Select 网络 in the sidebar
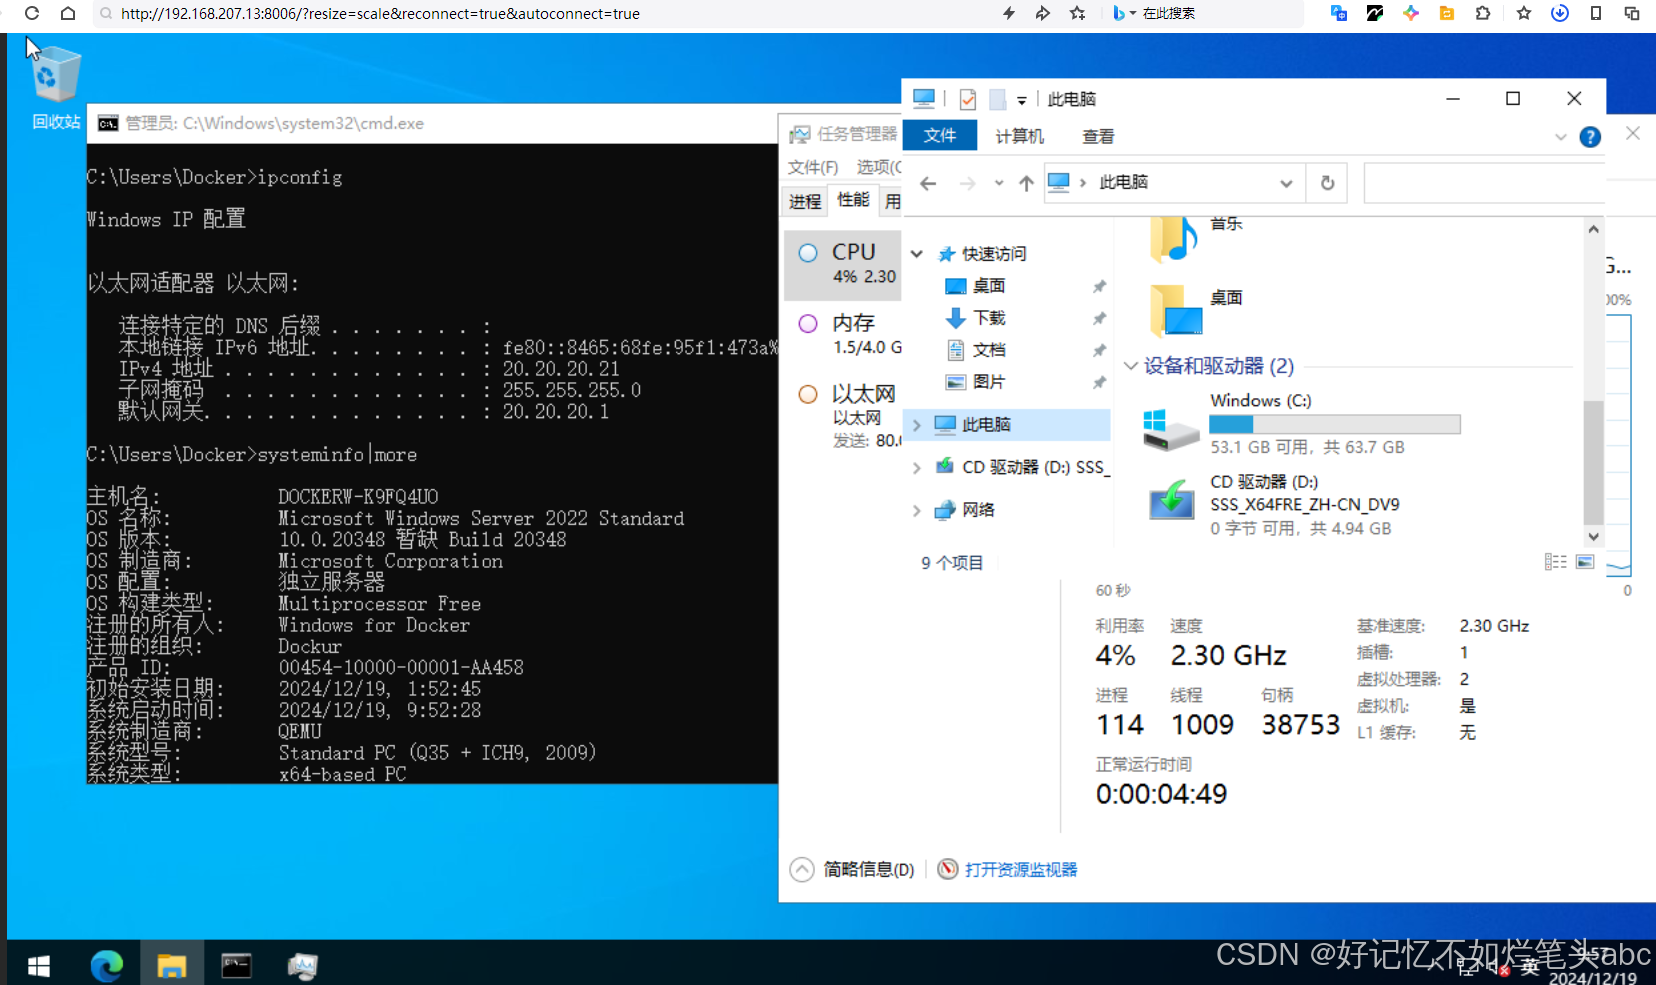This screenshot has height=985, width=1656. (978, 510)
